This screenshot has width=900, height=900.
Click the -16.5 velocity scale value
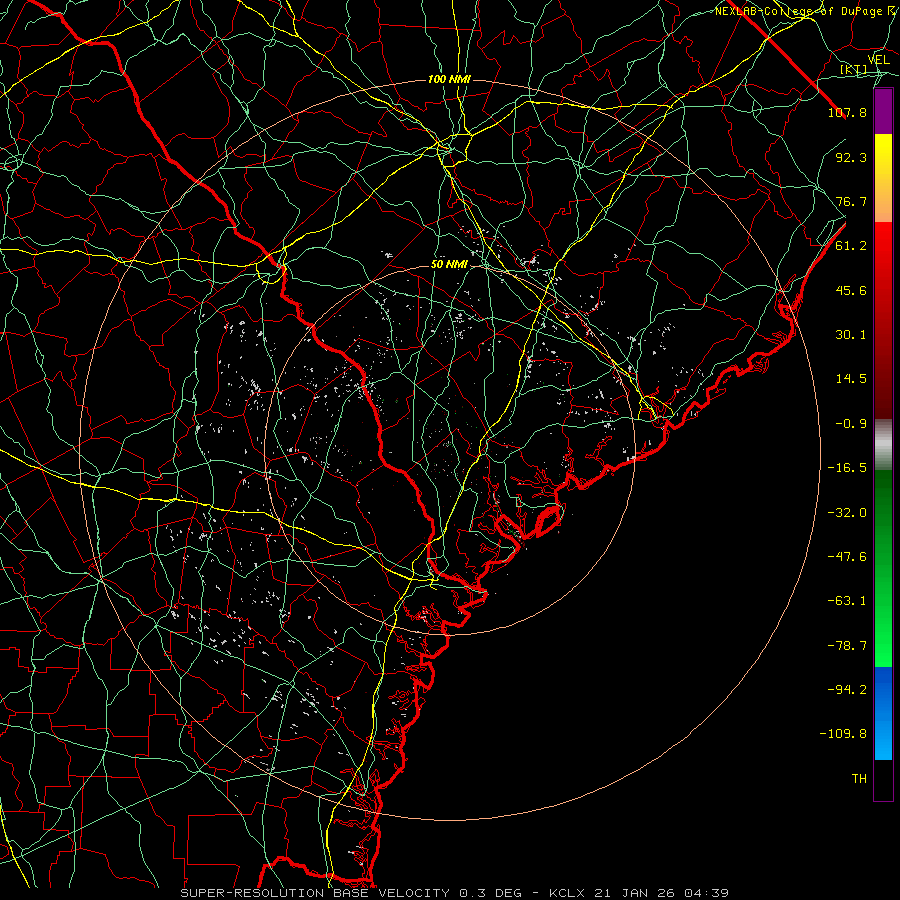coord(847,468)
